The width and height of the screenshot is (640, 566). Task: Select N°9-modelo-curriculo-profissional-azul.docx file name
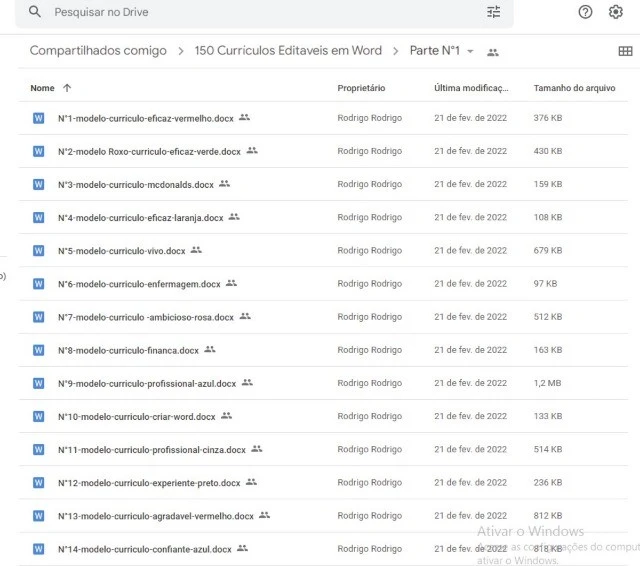[147, 383]
